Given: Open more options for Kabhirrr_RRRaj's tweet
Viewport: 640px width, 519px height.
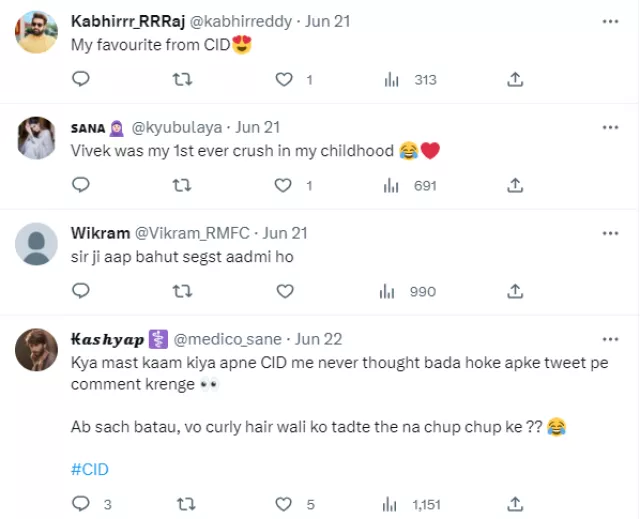Looking at the screenshot, I should click(609, 20).
